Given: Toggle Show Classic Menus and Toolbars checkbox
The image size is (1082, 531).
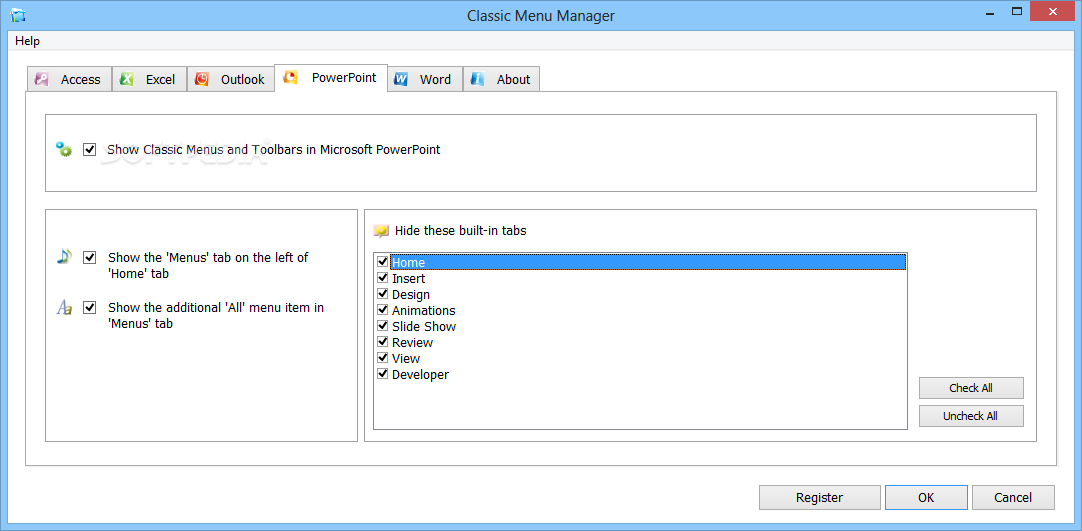Looking at the screenshot, I should (89, 149).
